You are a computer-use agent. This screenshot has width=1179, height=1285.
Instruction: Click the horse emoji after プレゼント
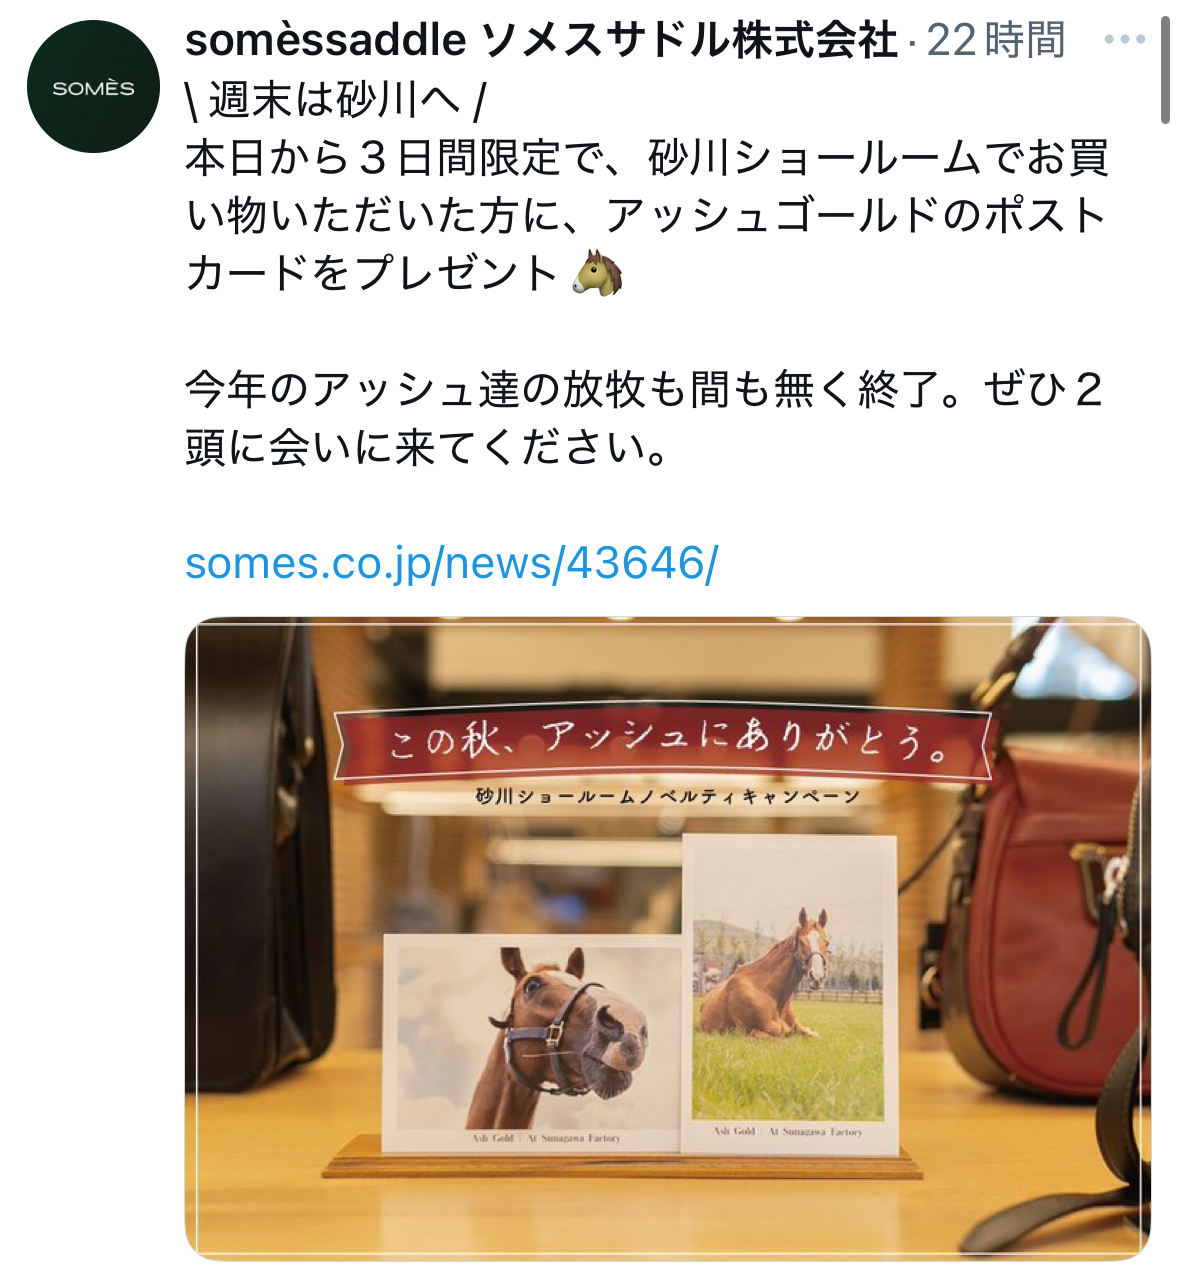598,273
